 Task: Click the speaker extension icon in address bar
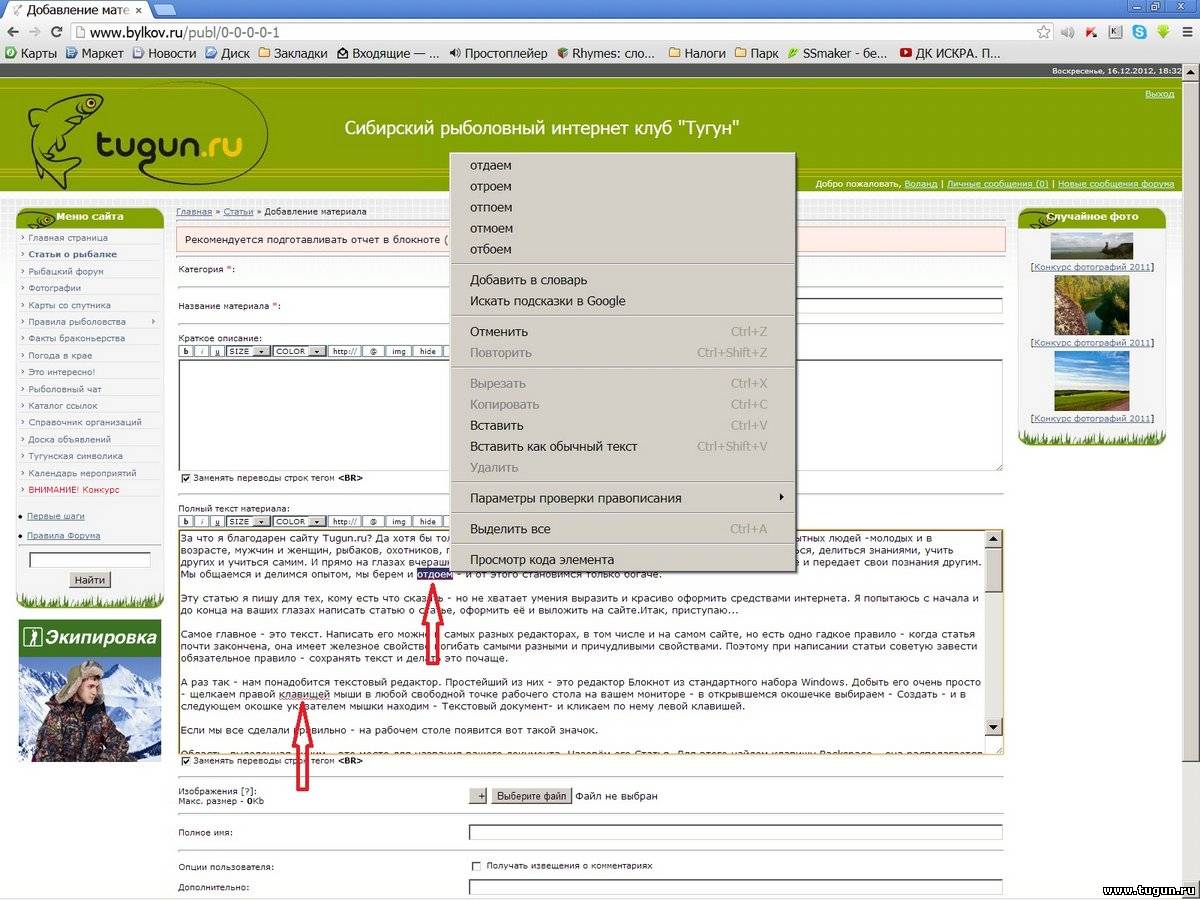pyautogui.click(x=1068, y=32)
